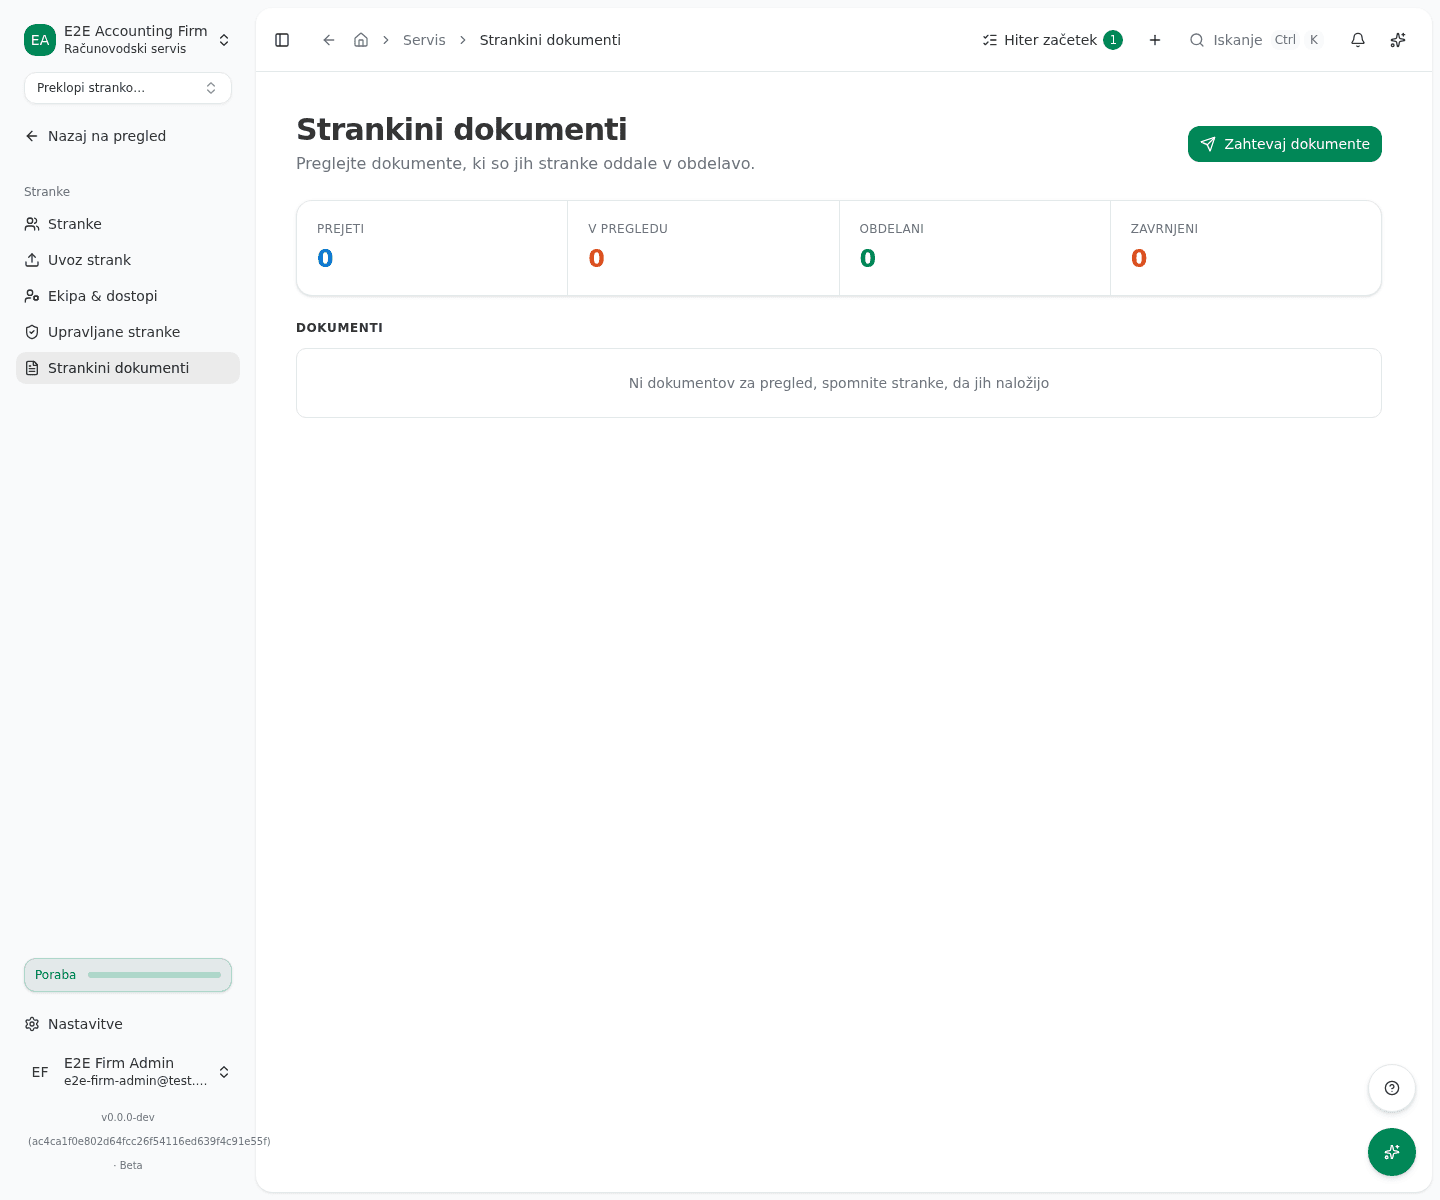Click the 'Ni dokumentov za pregled' message
Viewport: 1440px width, 1200px height.
[839, 383]
